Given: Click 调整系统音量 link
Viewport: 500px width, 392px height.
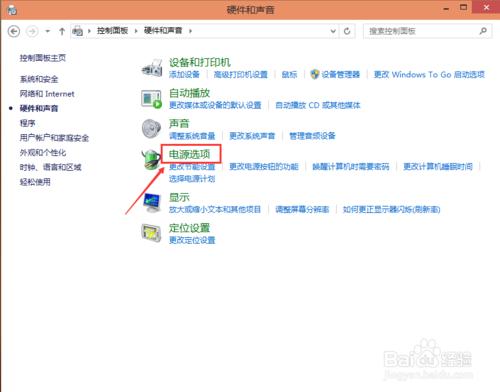Looking at the screenshot, I should coord(192,136).
